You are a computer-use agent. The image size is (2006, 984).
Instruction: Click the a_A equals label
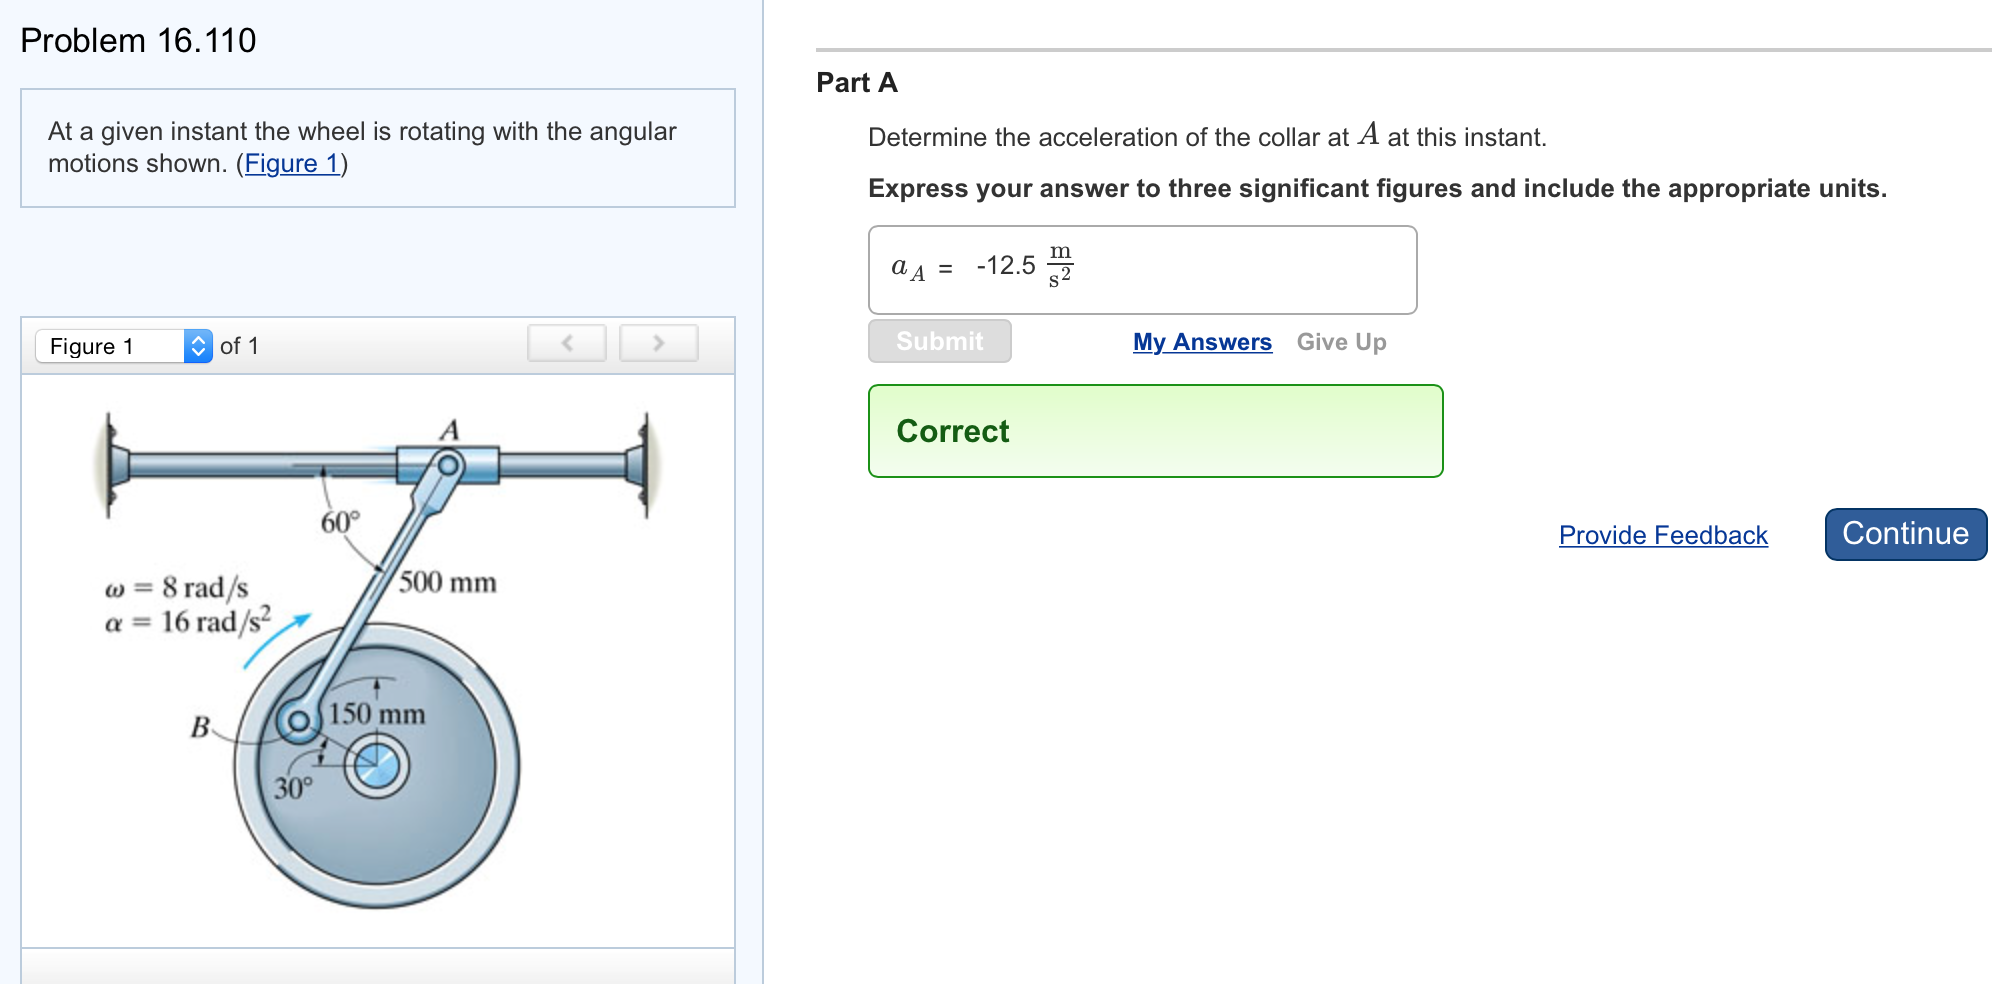(x=914, y=268)
